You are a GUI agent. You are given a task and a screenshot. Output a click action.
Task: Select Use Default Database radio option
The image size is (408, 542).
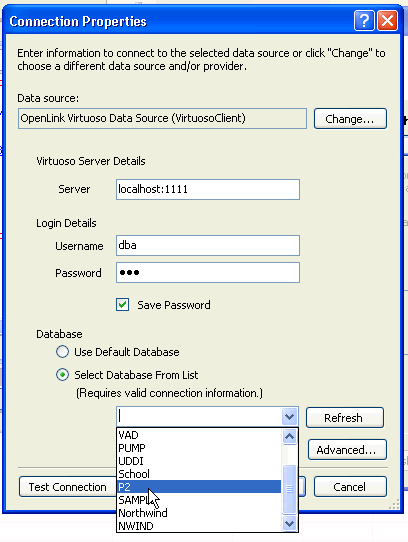click(x=63, y=352)
